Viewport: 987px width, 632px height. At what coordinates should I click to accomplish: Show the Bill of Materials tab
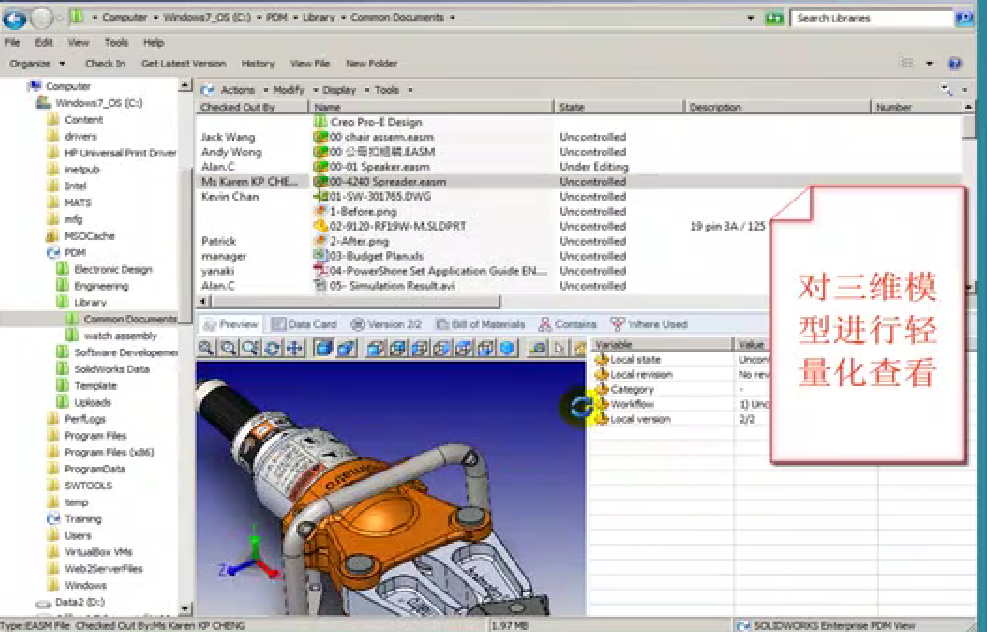481,324
